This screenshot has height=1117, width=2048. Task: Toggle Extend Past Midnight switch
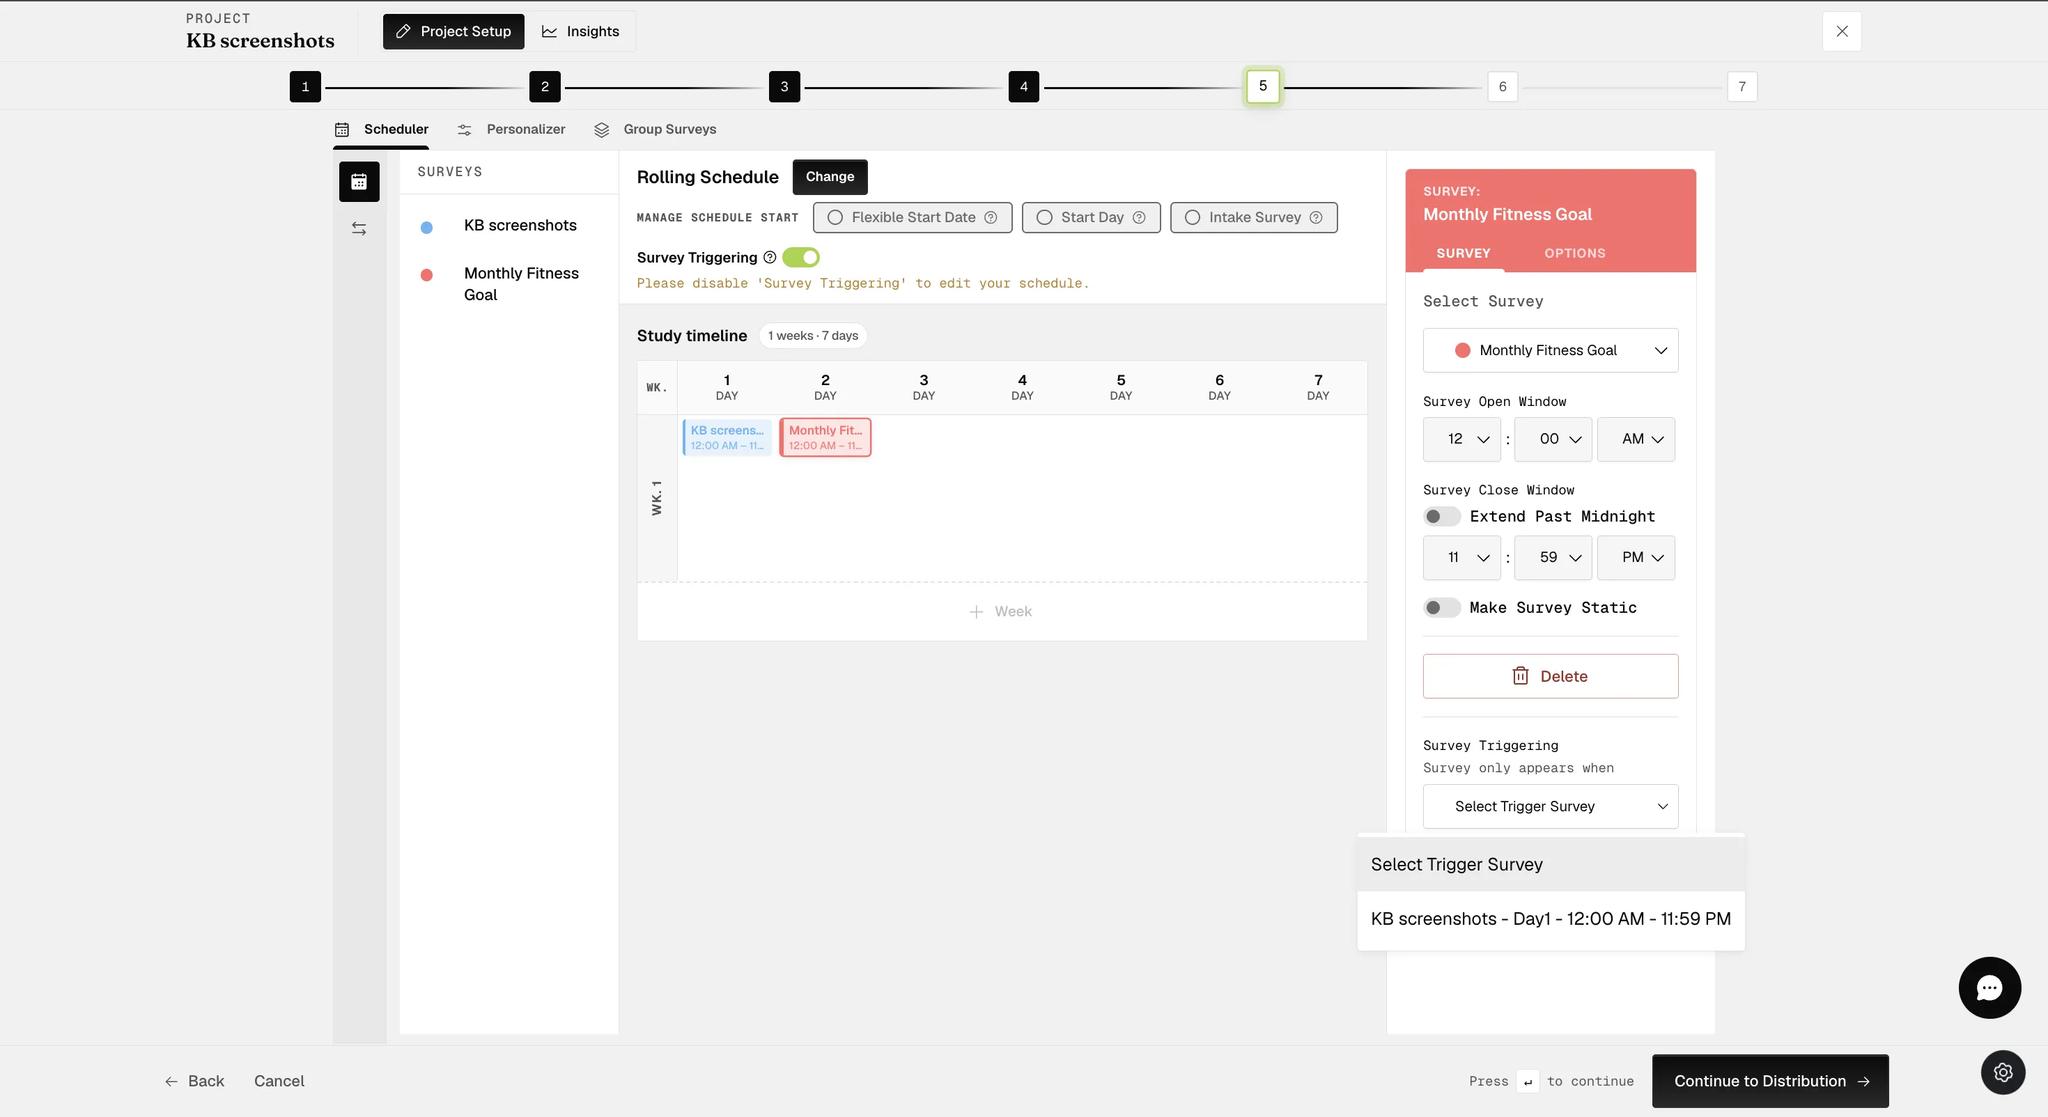[1442, 516]
